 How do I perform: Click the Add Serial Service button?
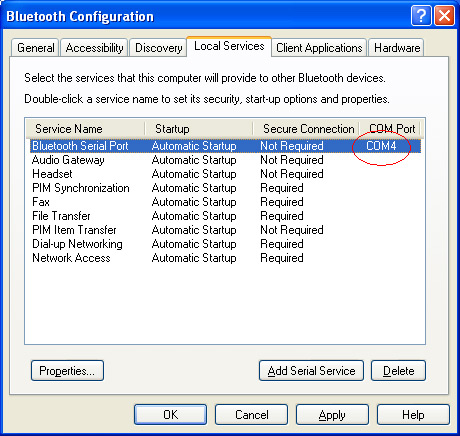click(x=311, y=370)
